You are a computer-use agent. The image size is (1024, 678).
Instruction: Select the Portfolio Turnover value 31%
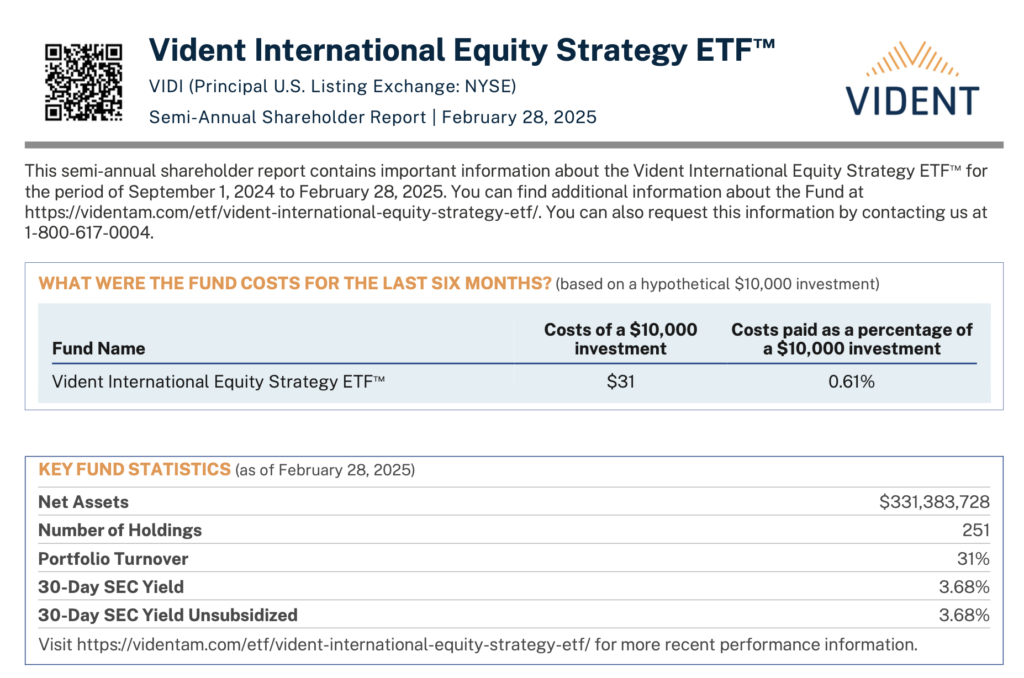click(x=973, y=559)
